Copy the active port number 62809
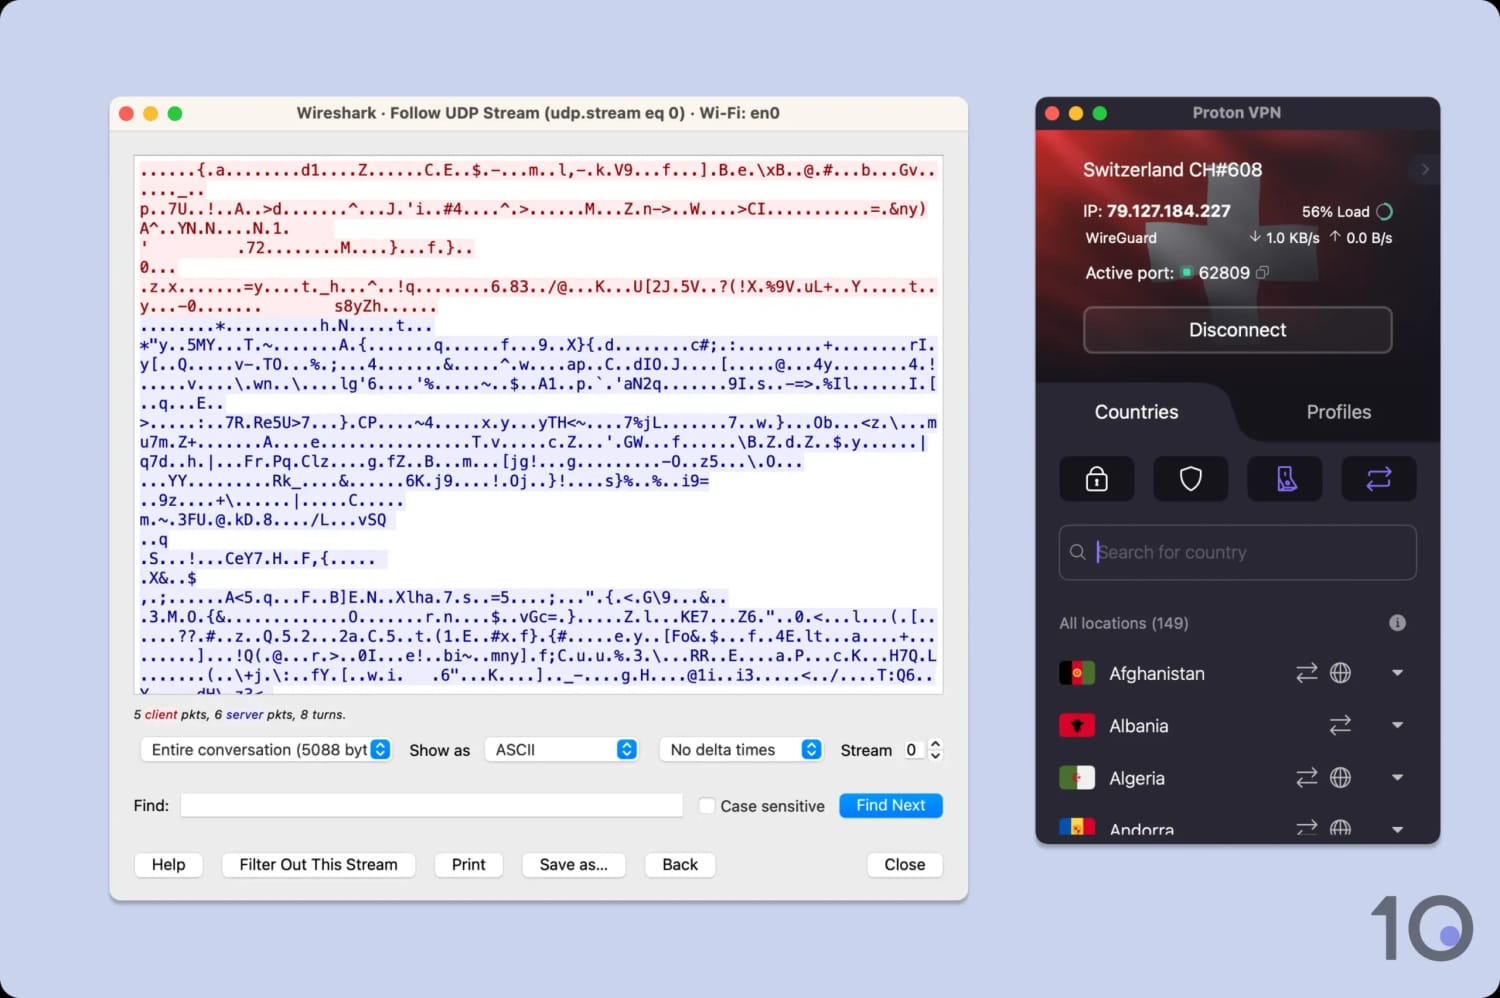The image size is (1500, 998). click(x=1263, y=272)
